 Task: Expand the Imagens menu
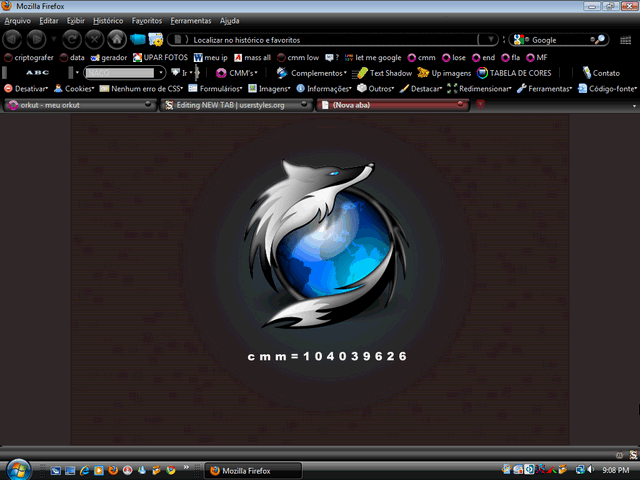click(x=269, y=89)
